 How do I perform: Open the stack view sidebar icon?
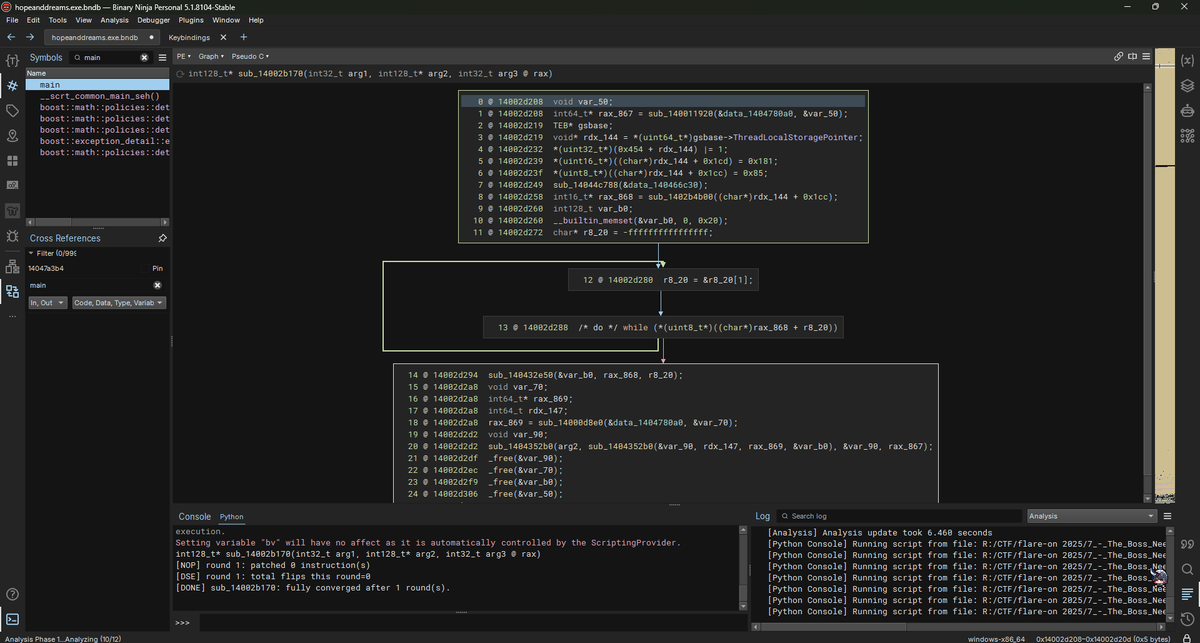(13, 212)
